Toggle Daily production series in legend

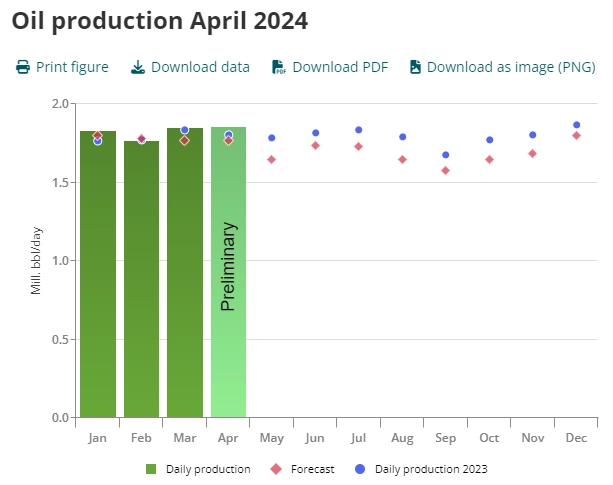tap(209, 468)
